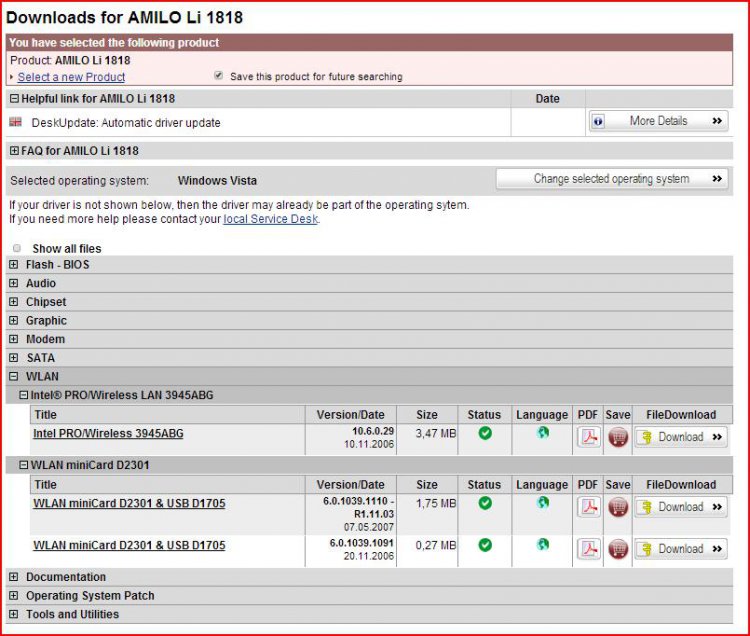This screenshot has height=636, width=750.
Task: Expand the Chipset section
Action: [14, 302]
